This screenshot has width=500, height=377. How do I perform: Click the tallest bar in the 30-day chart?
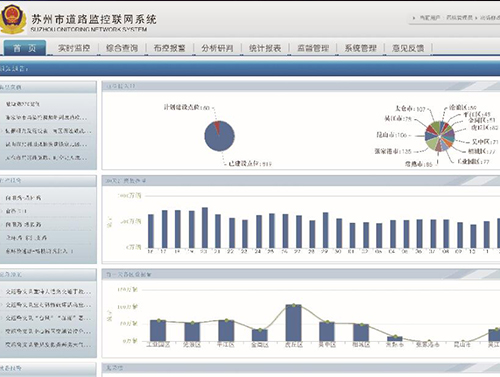(205, 228)
